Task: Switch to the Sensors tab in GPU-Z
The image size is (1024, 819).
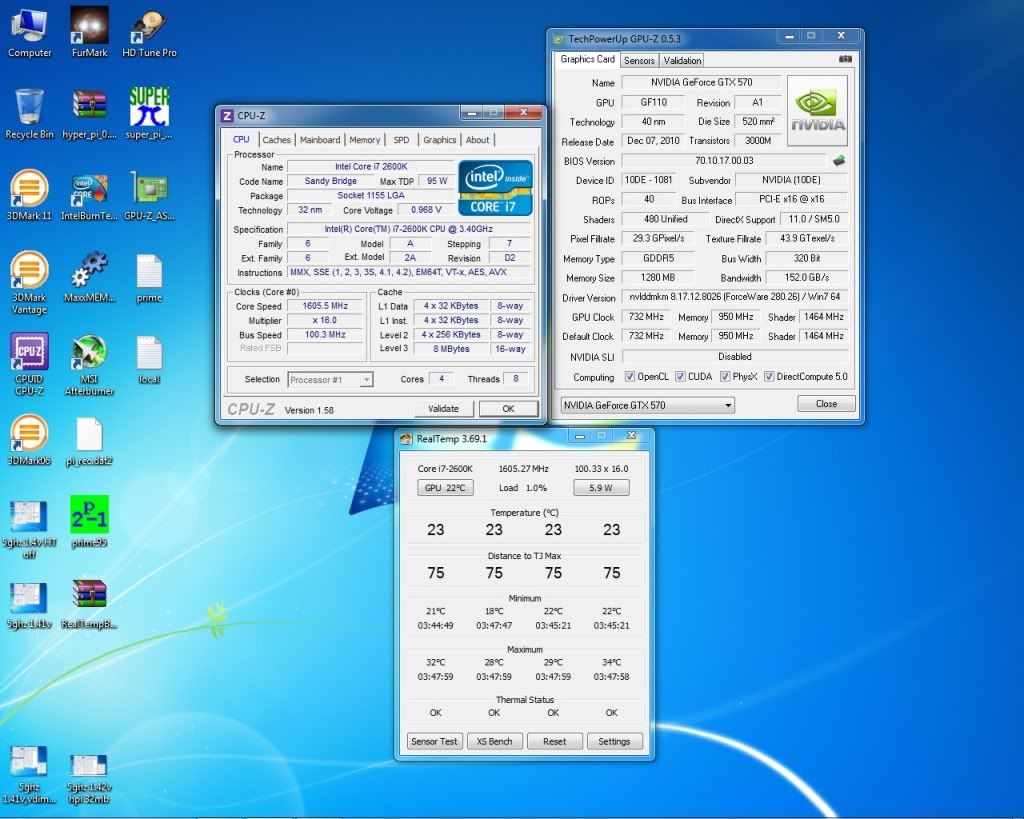Action: coord(639,60)
